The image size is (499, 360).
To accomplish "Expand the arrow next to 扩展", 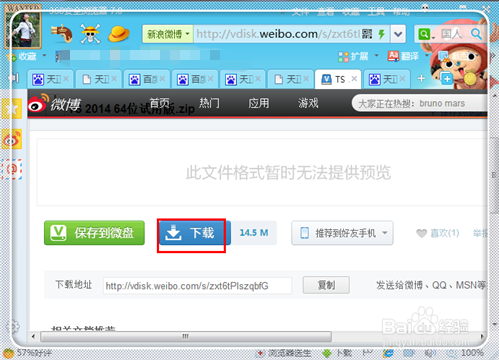I will coord(377,55).
